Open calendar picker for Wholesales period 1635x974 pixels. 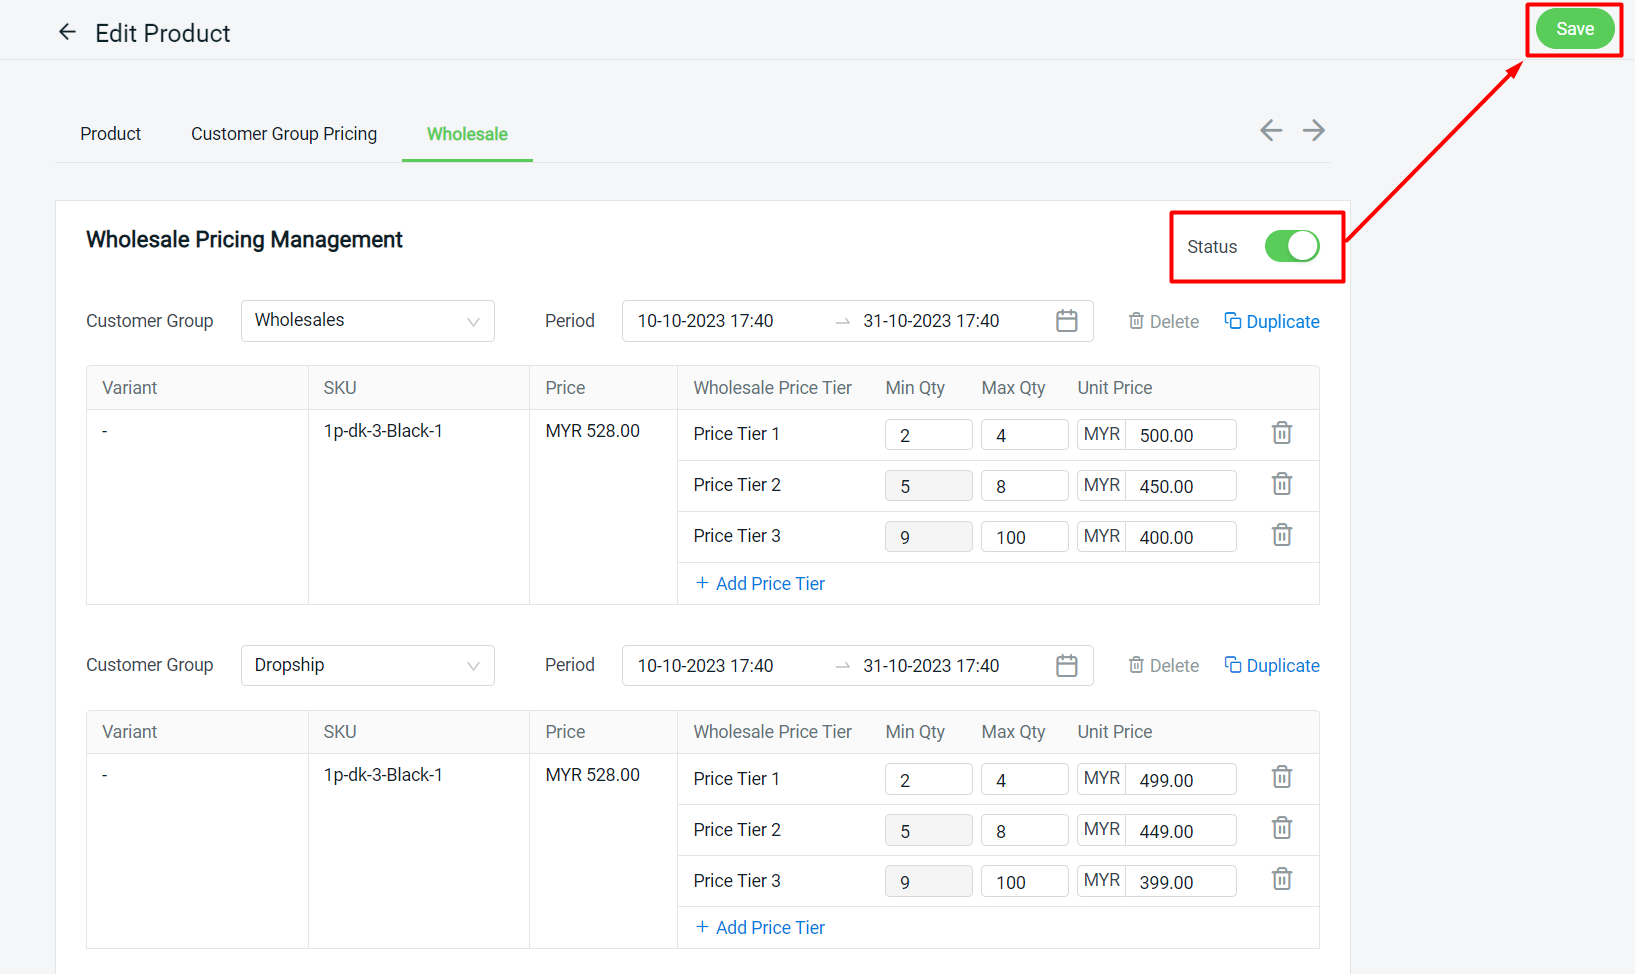tap(1066, 321)
